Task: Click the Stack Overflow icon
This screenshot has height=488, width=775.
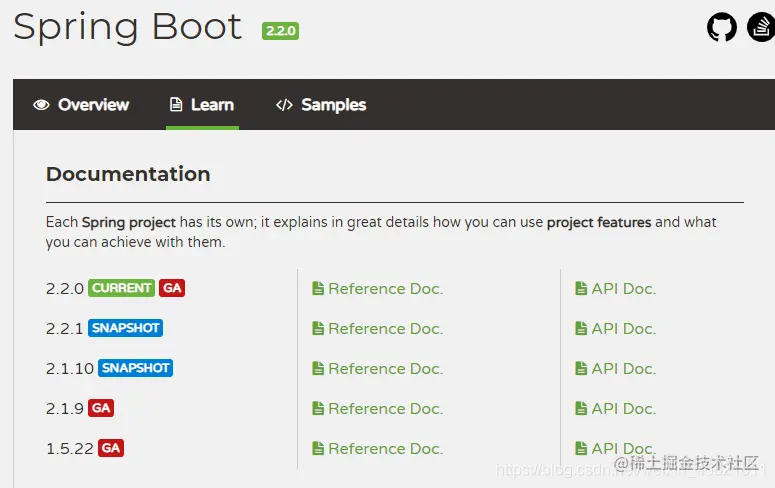Action: [761, 27]
